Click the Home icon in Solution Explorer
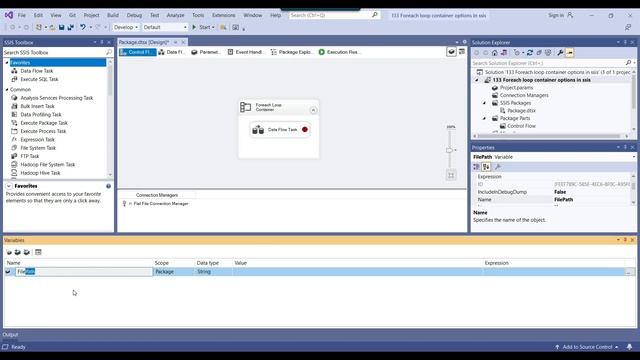The width and height of the screenshot is (640, 360). [x=495, y=53]
